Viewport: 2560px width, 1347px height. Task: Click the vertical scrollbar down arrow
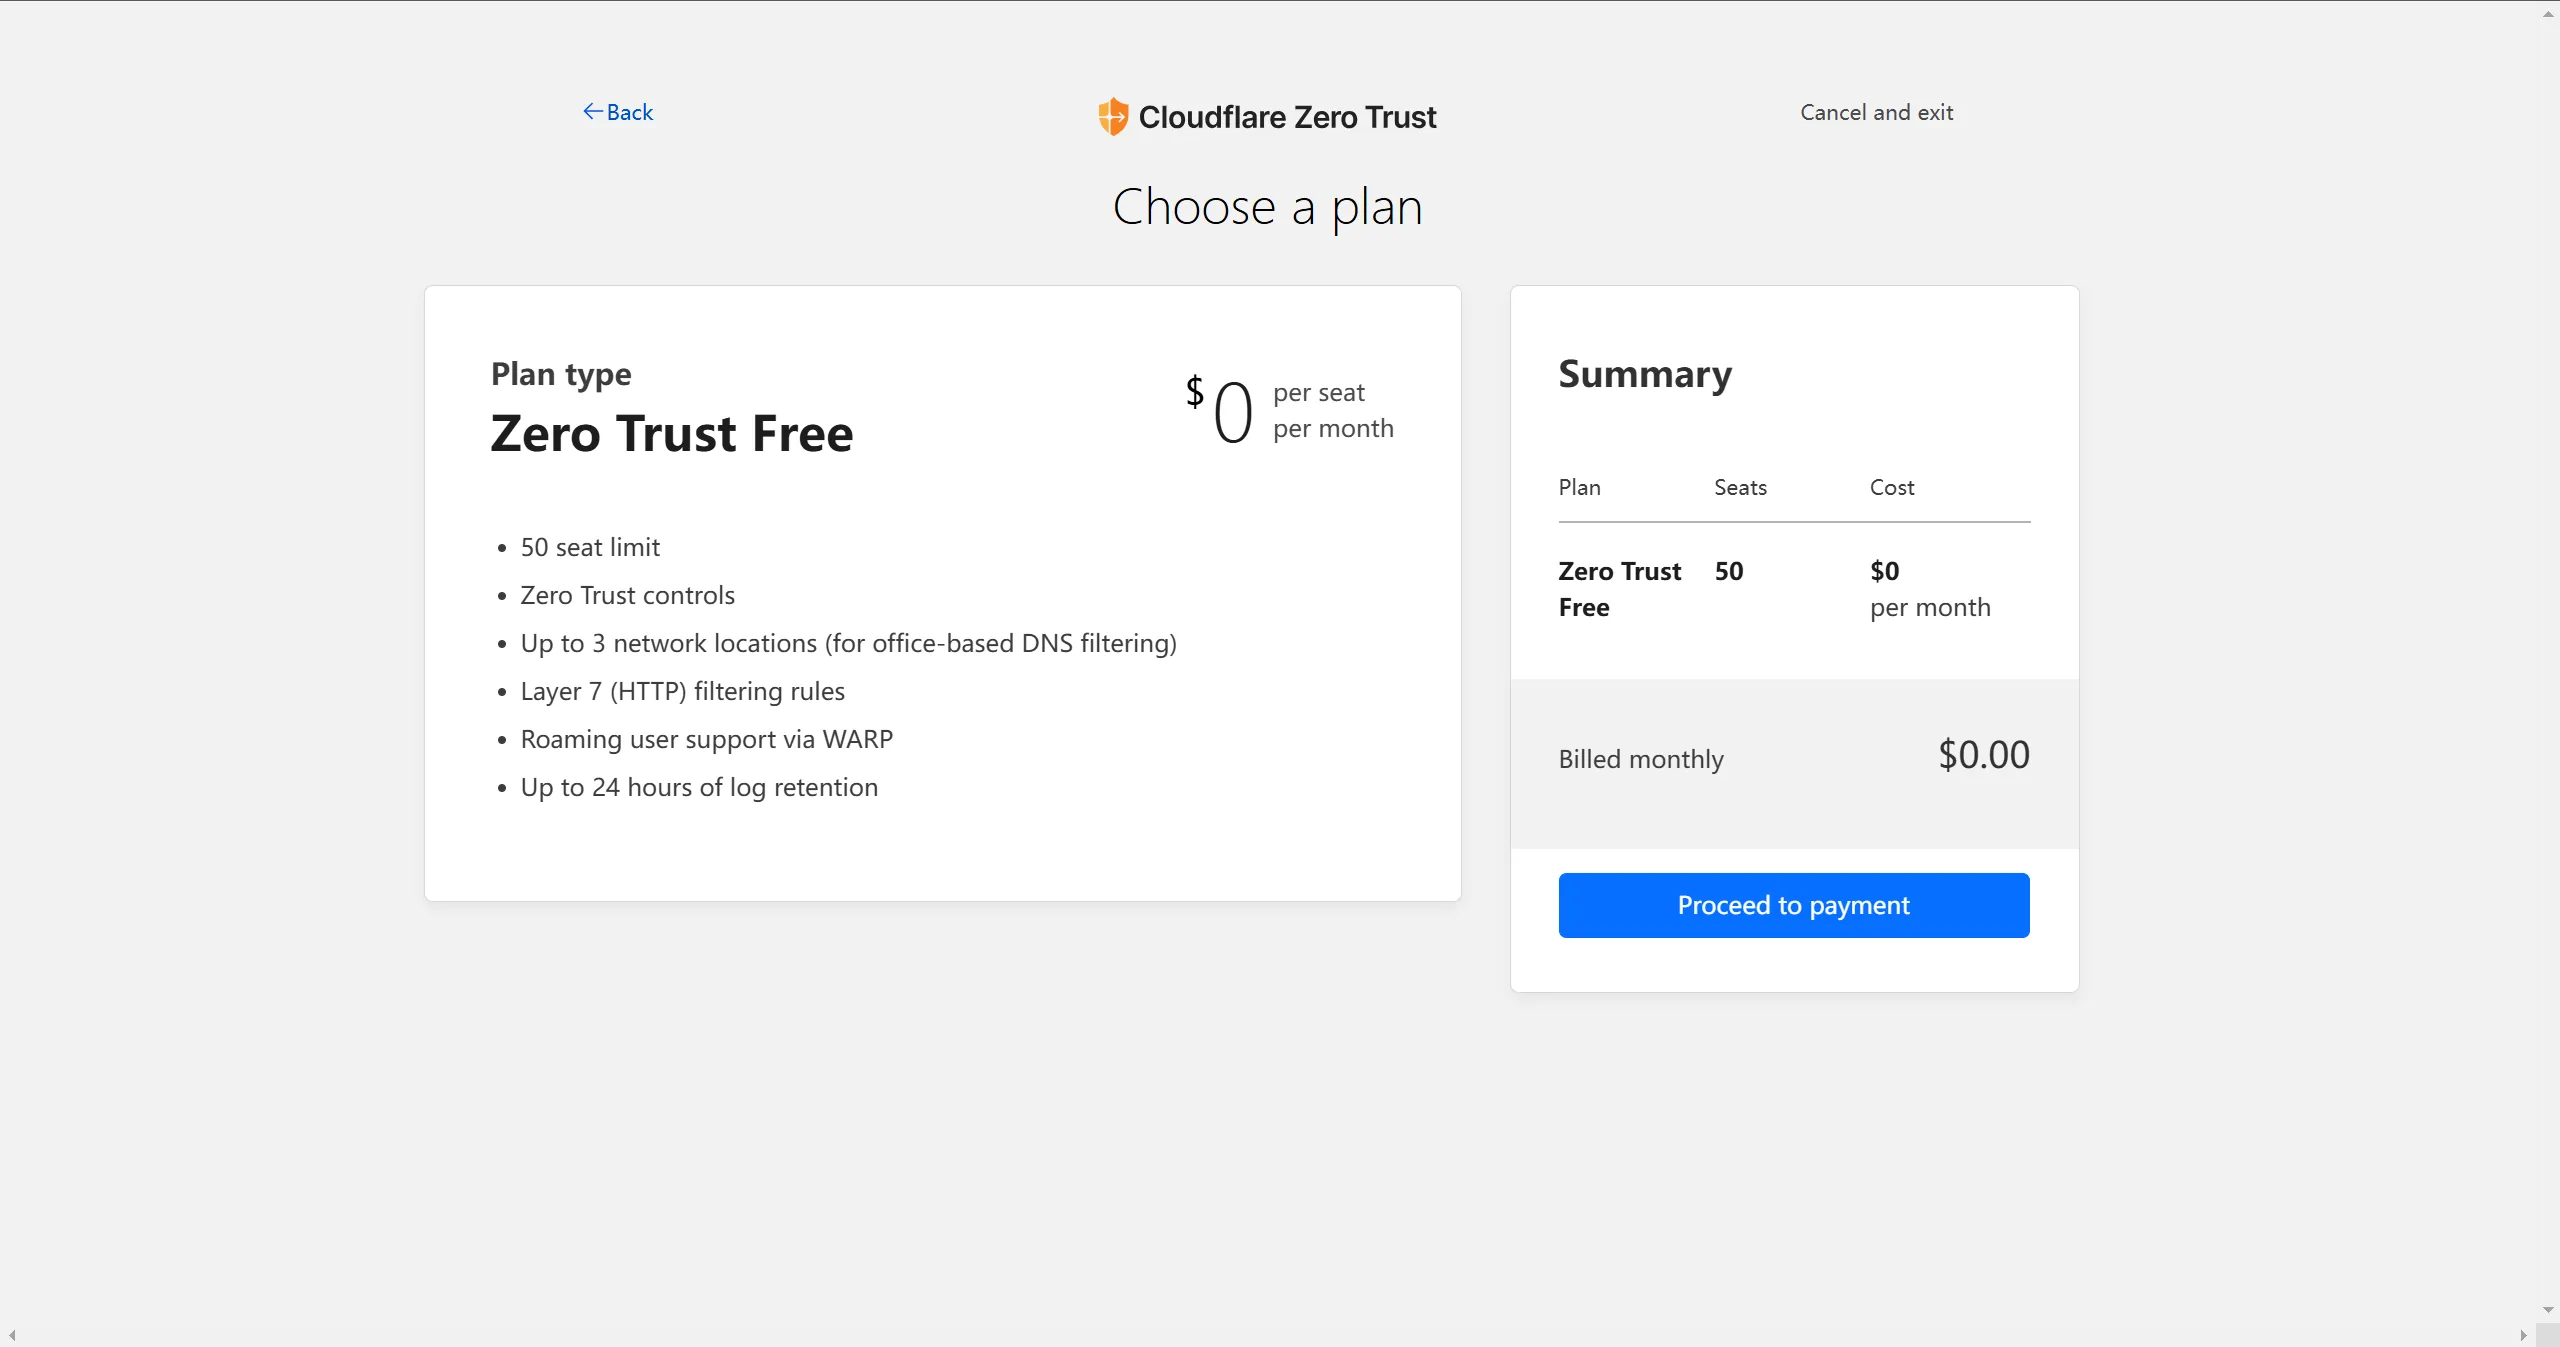coord(2548,1310)
